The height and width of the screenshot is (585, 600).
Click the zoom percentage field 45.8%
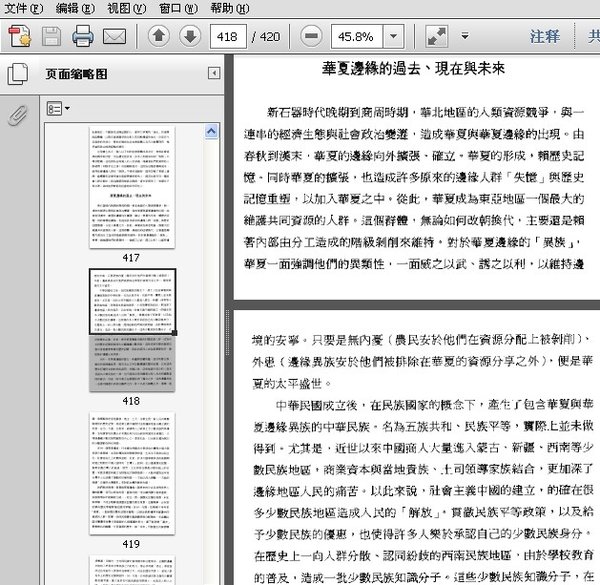[357, 36]
